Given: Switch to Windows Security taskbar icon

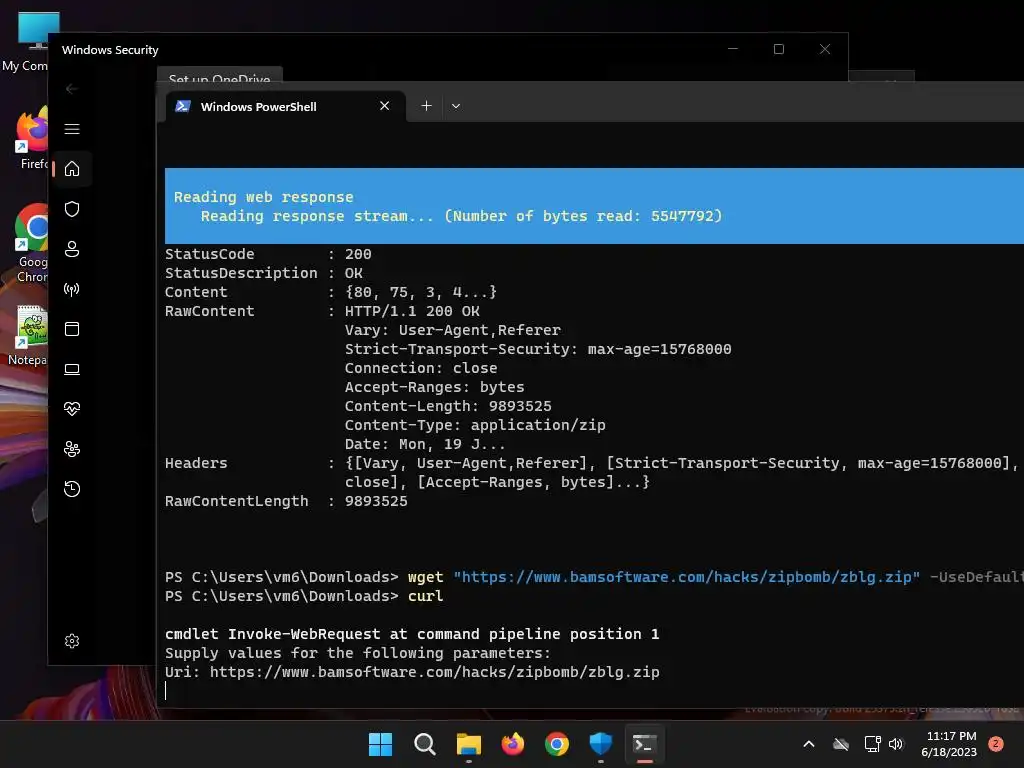Looking at the screenshot, I should 601,744.
